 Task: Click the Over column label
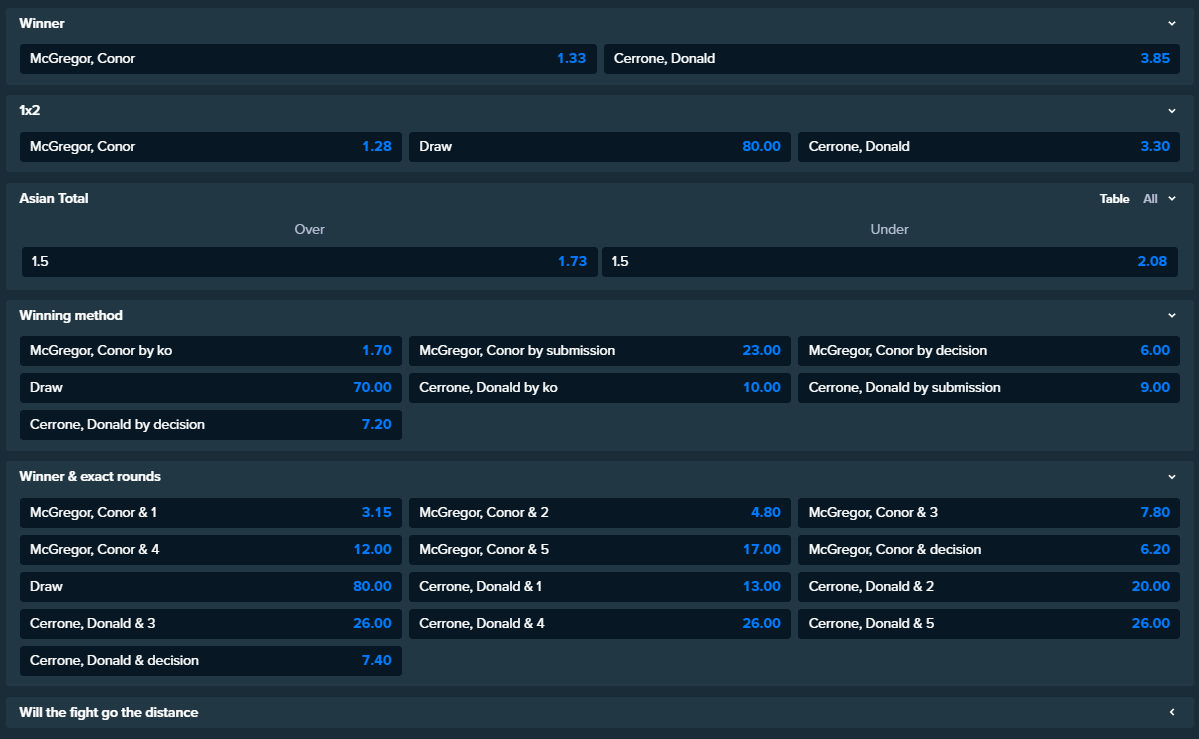click(310, 230)
